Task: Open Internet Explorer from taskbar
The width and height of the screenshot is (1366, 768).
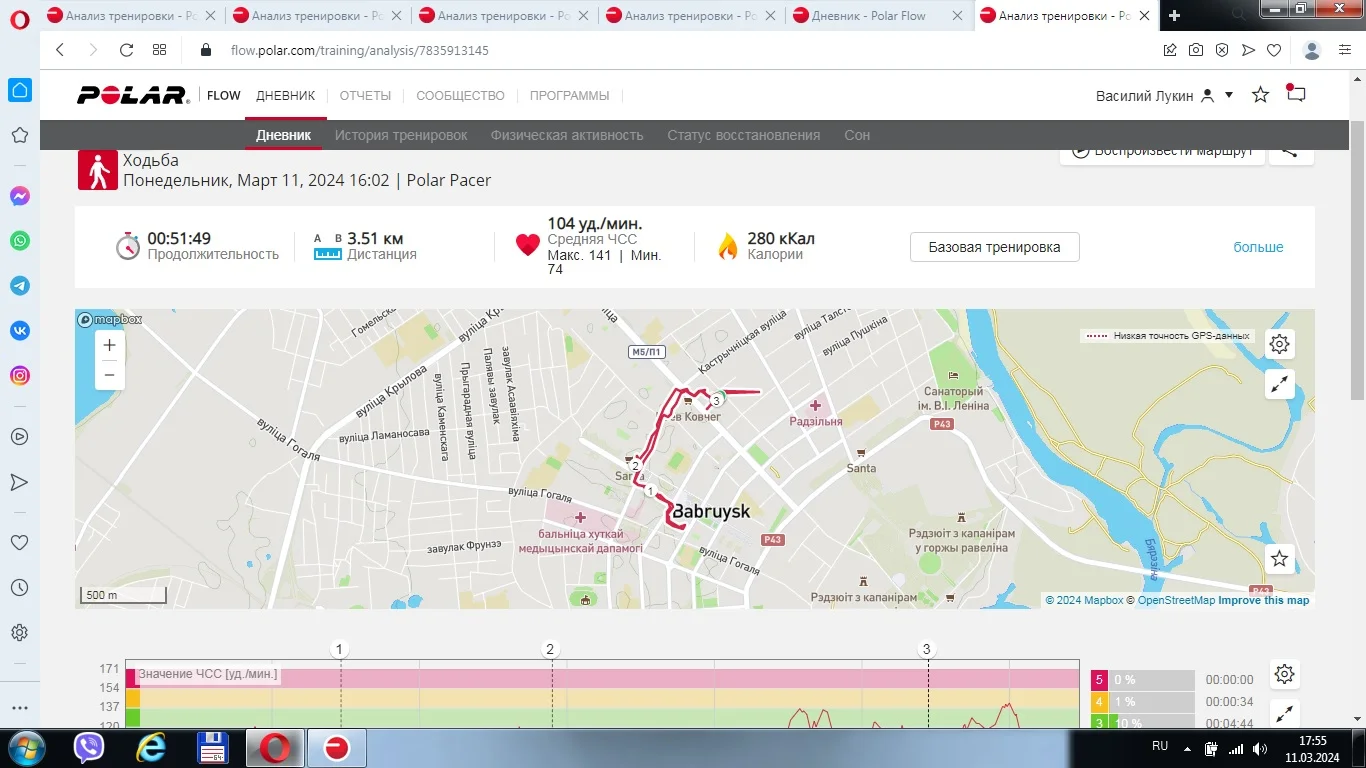Action: (152, 748)
